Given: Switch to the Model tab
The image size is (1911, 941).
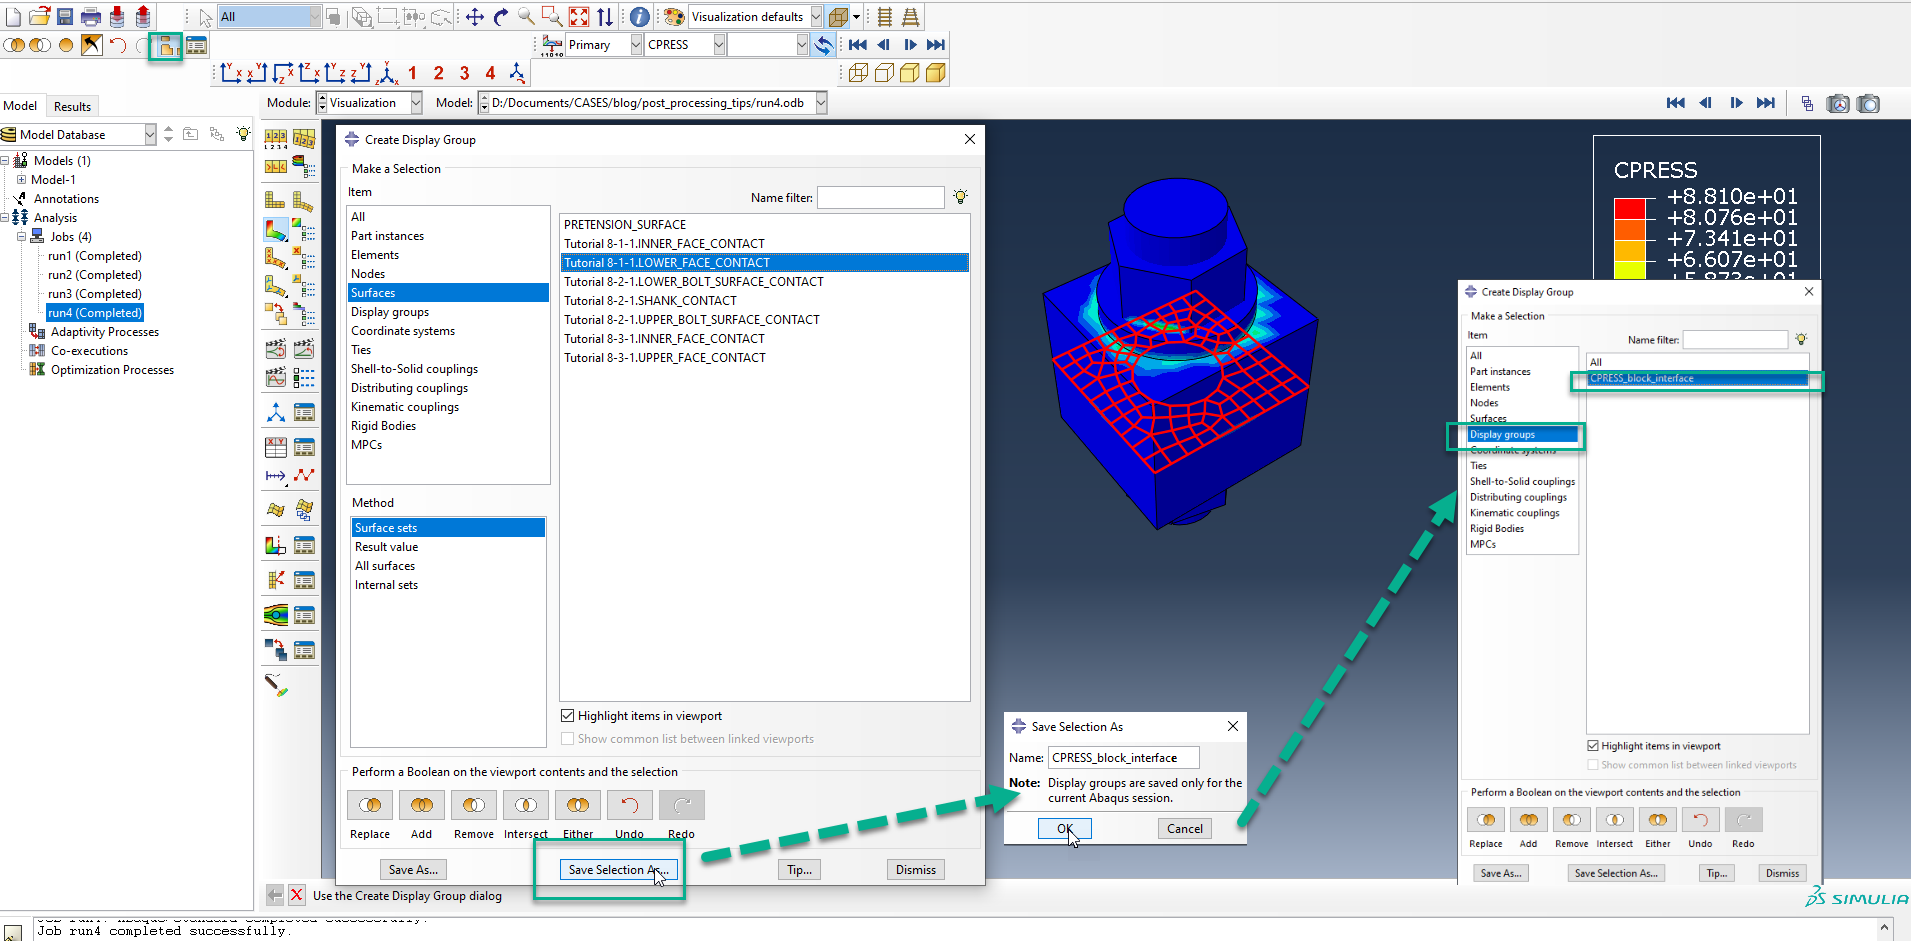Looking at the screenshot, I should coord(20,106).
